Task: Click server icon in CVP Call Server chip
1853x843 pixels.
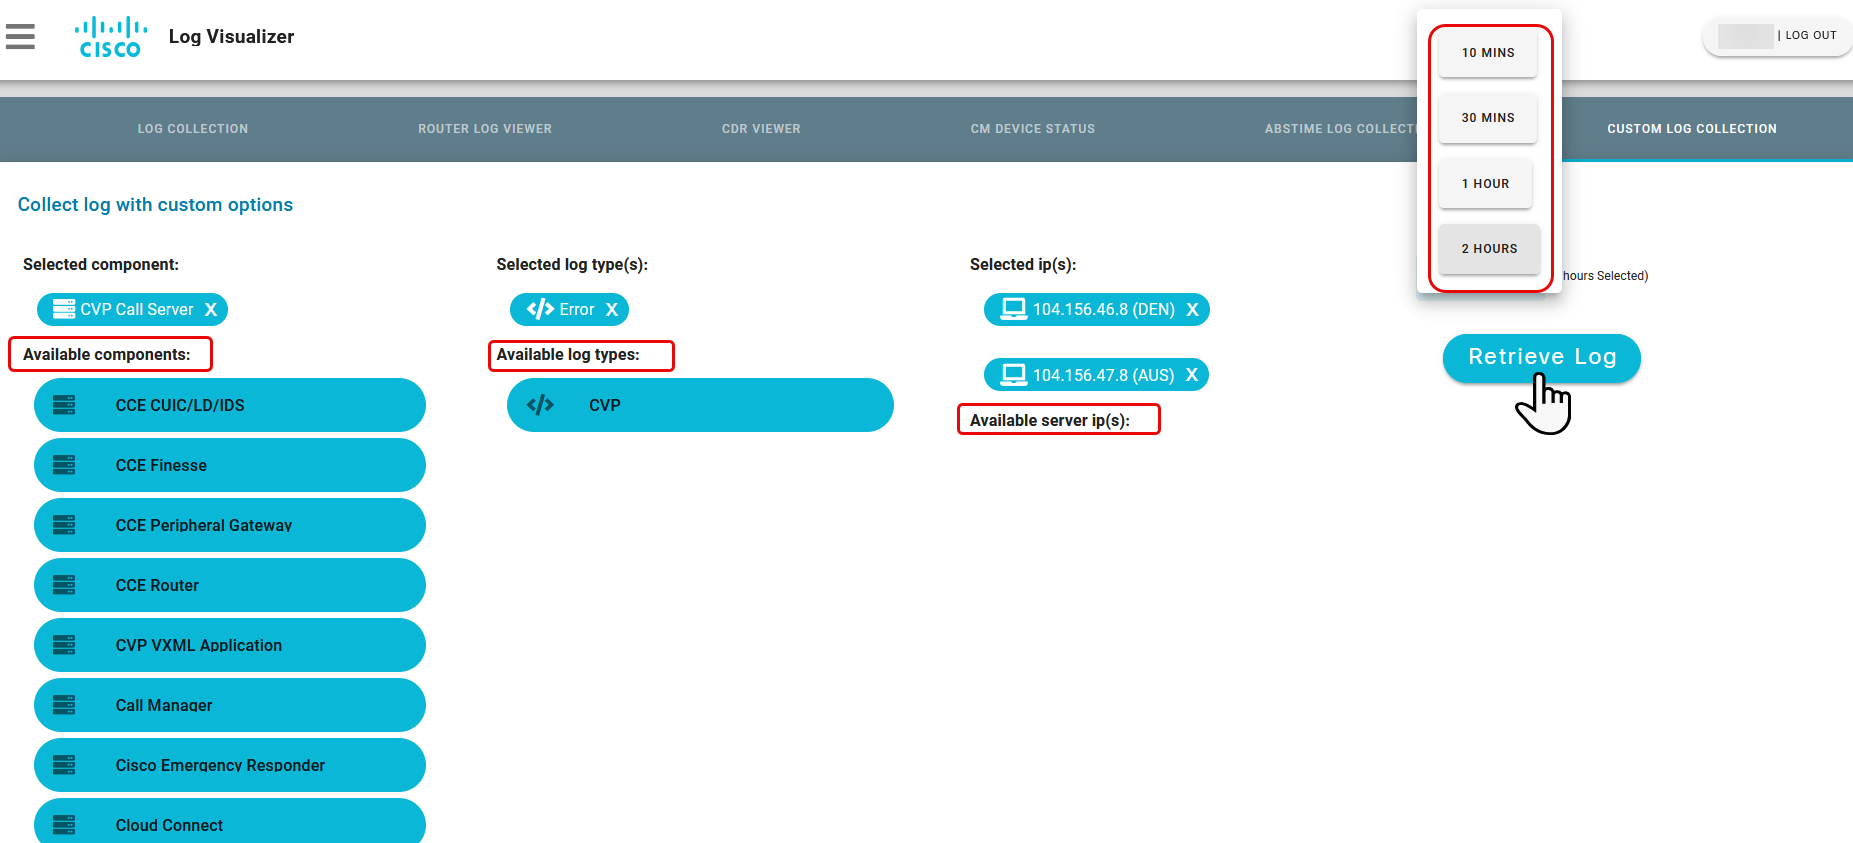Action: (x=64, y=309)
